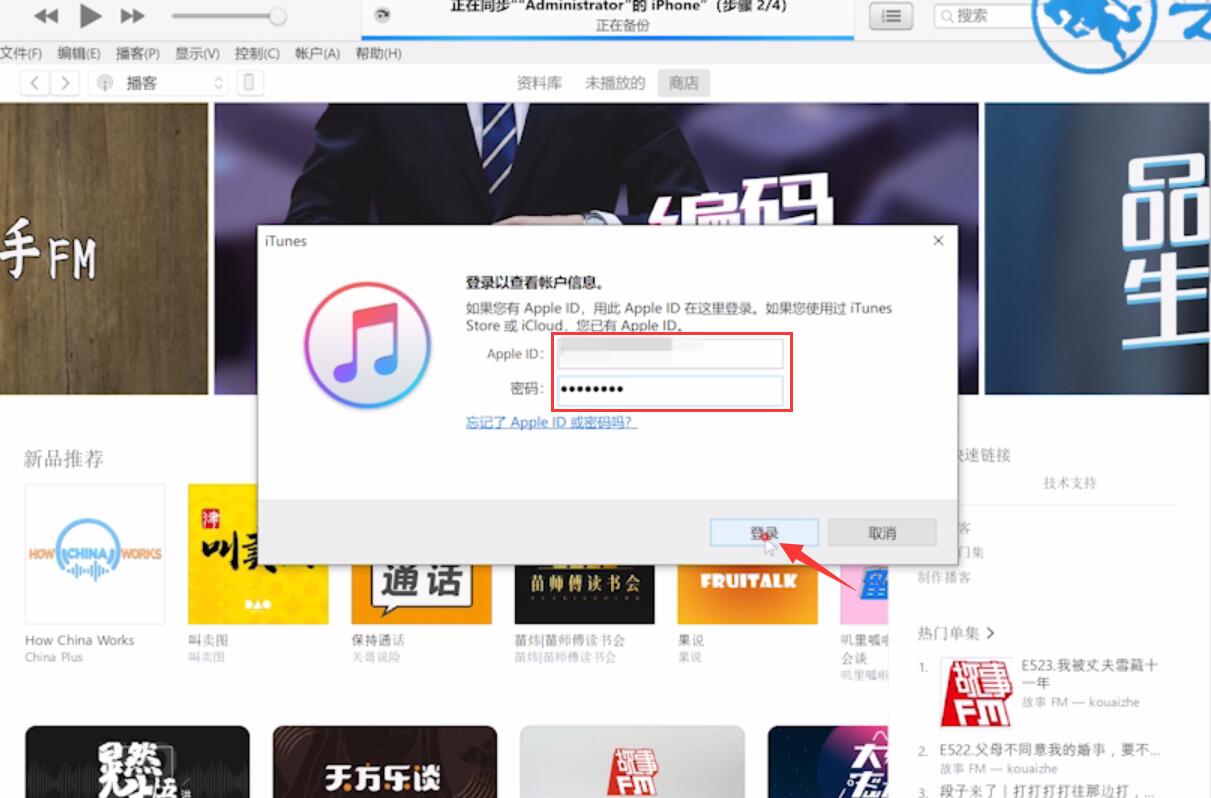Click the fast forward next button
Image resolution: width=1211 pixels, height=798 pixels.
click(x=132, y=16)
